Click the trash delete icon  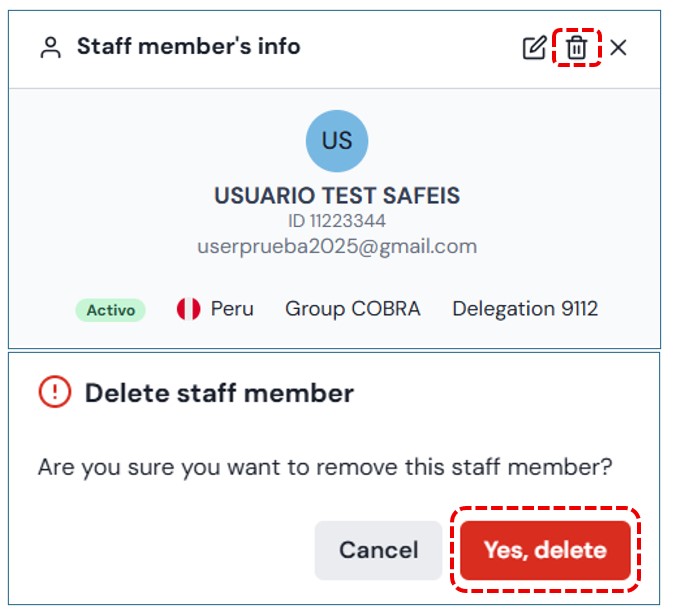(576, 47)
